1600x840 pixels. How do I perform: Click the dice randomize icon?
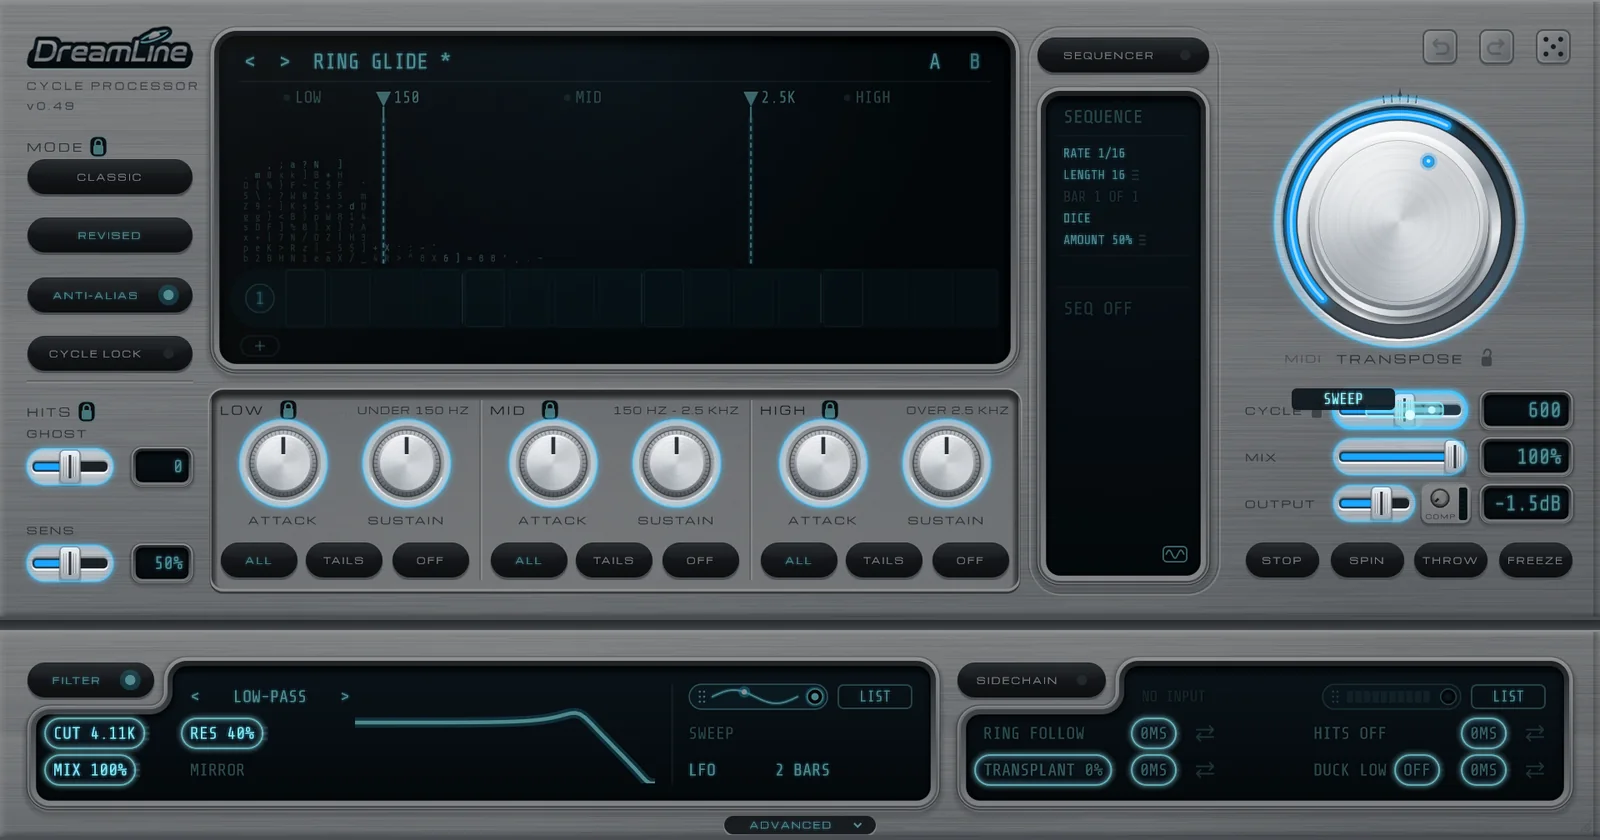(1553, 47)
